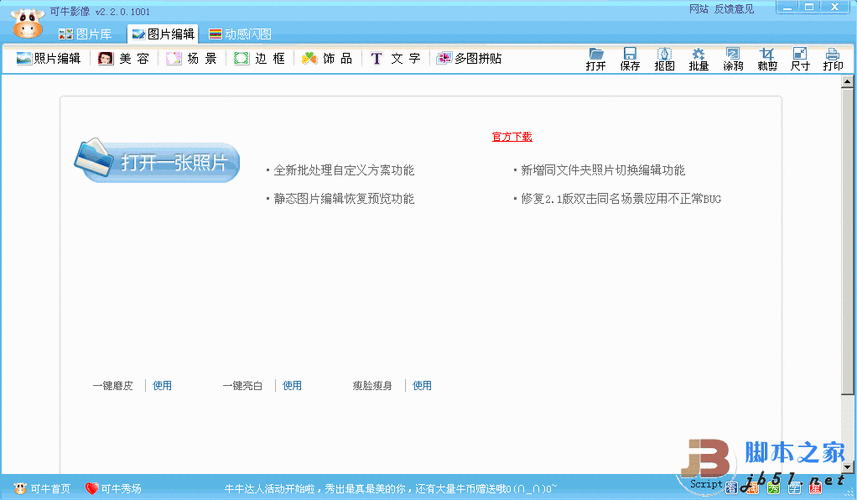
Task: Click the 全新批处理自定义方案功能 text
Action: (x=344, y=170)
